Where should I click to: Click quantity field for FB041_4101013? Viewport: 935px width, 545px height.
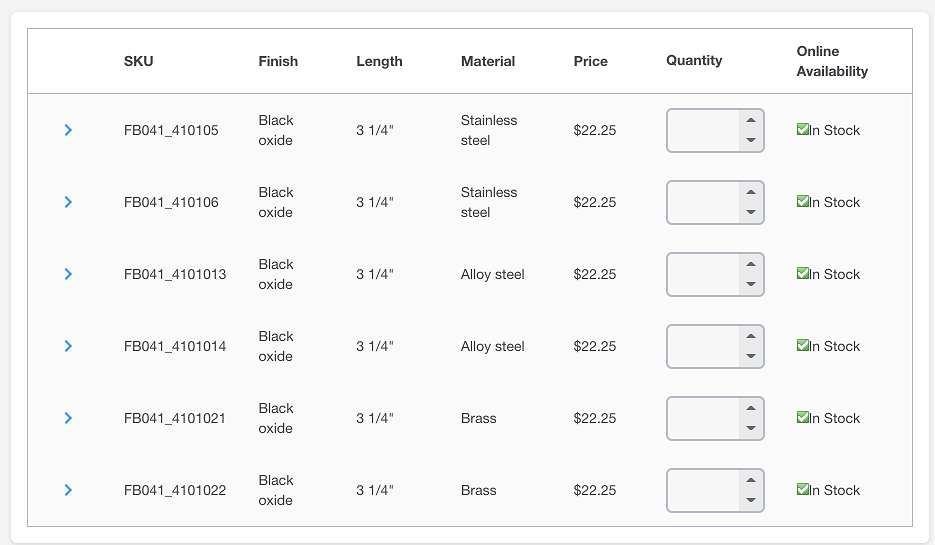(x=703, y=274)
